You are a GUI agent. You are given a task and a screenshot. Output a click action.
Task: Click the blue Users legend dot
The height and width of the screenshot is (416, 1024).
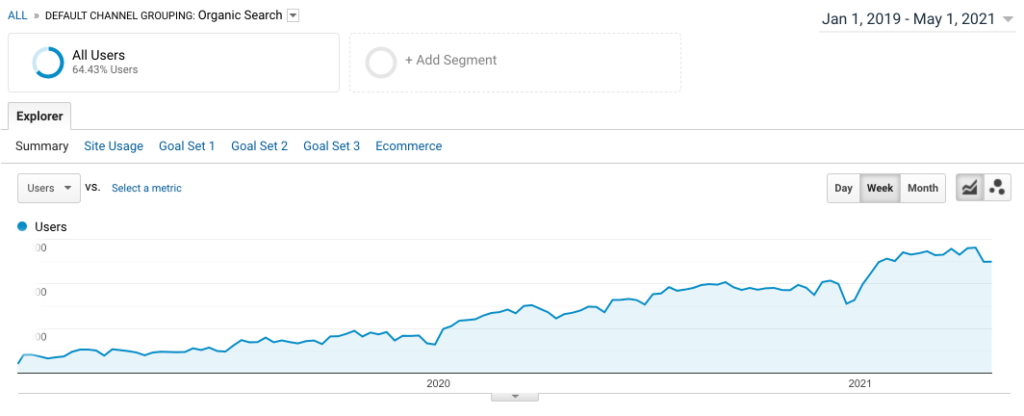(23, 227)
